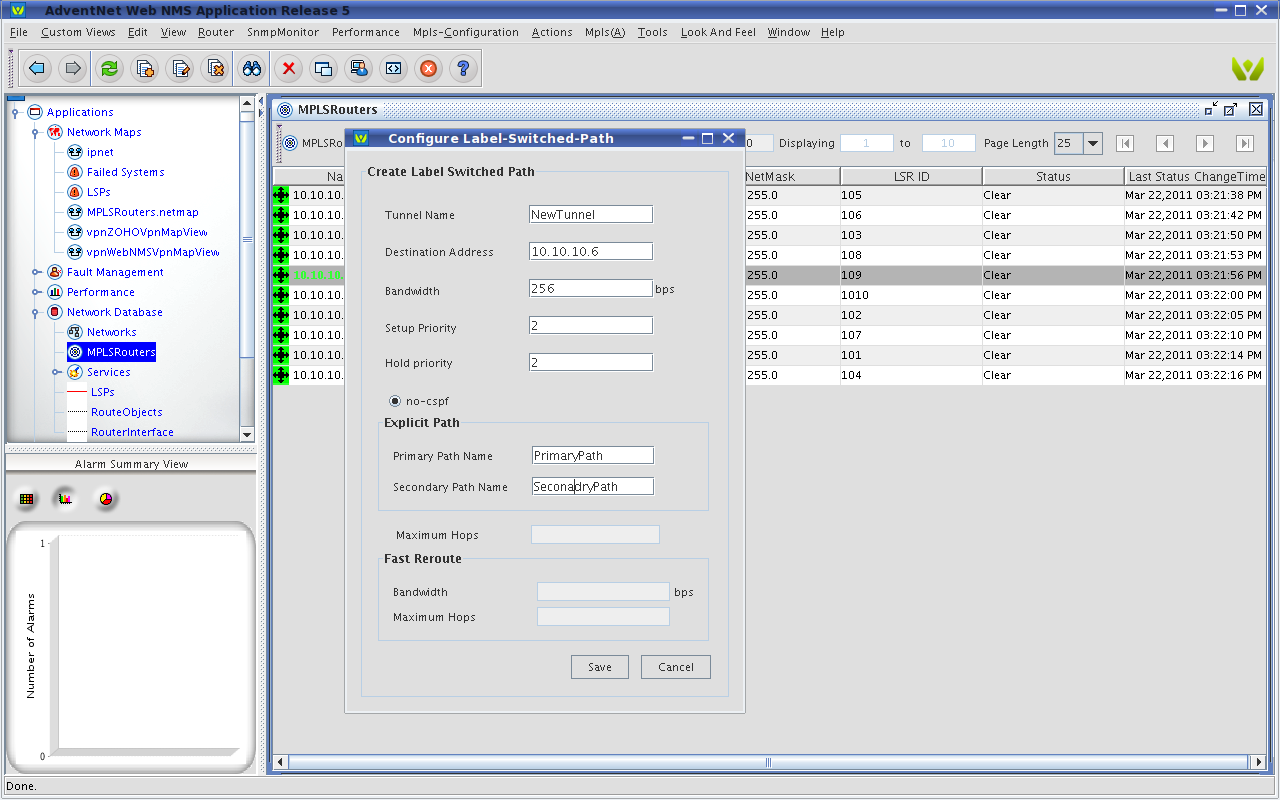Select RouteObjects in the tree
This screenshot has height=800, width=1280.
click(x=126, y=412)
